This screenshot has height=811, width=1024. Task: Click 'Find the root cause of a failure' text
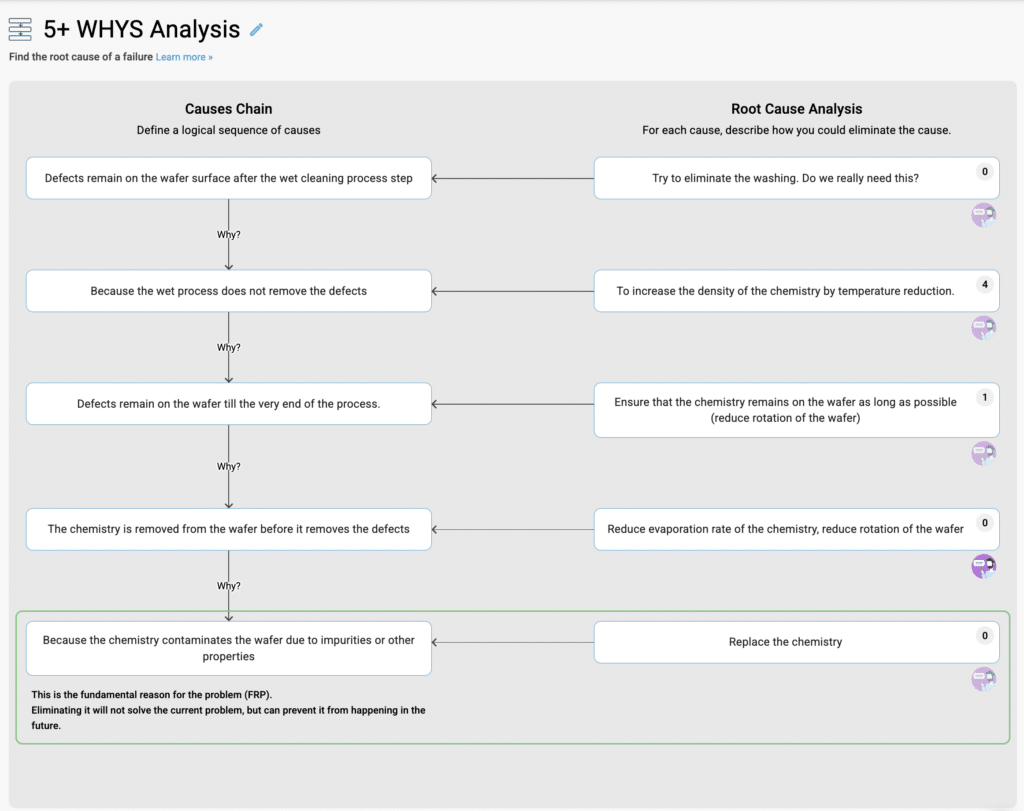point(80,57)
